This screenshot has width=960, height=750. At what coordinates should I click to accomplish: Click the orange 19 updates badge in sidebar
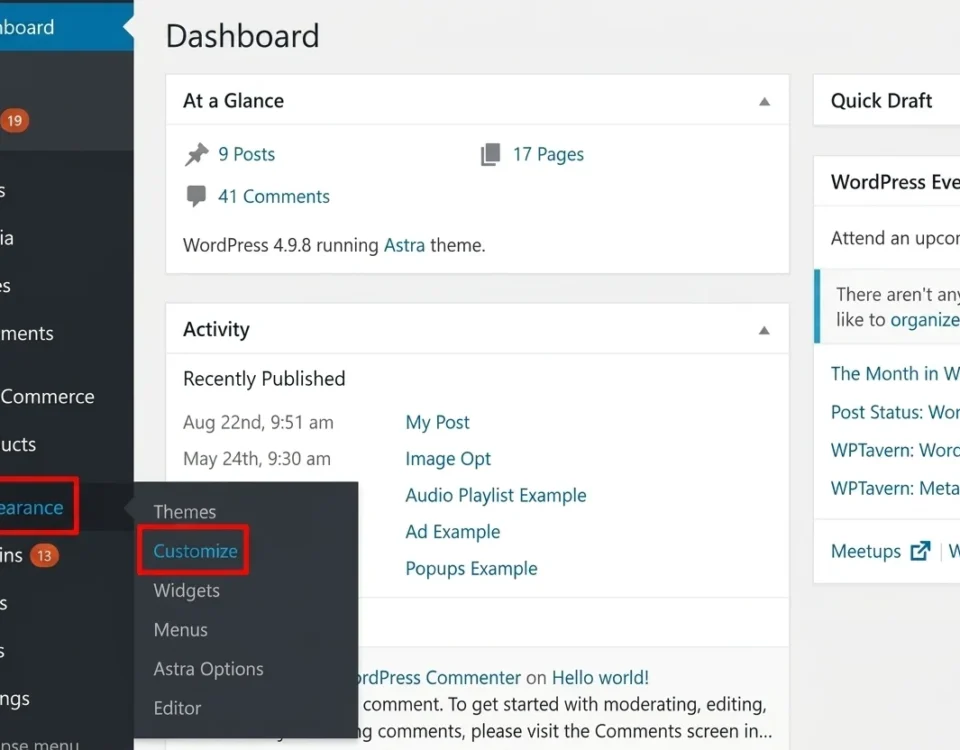[x=14, y=121]
